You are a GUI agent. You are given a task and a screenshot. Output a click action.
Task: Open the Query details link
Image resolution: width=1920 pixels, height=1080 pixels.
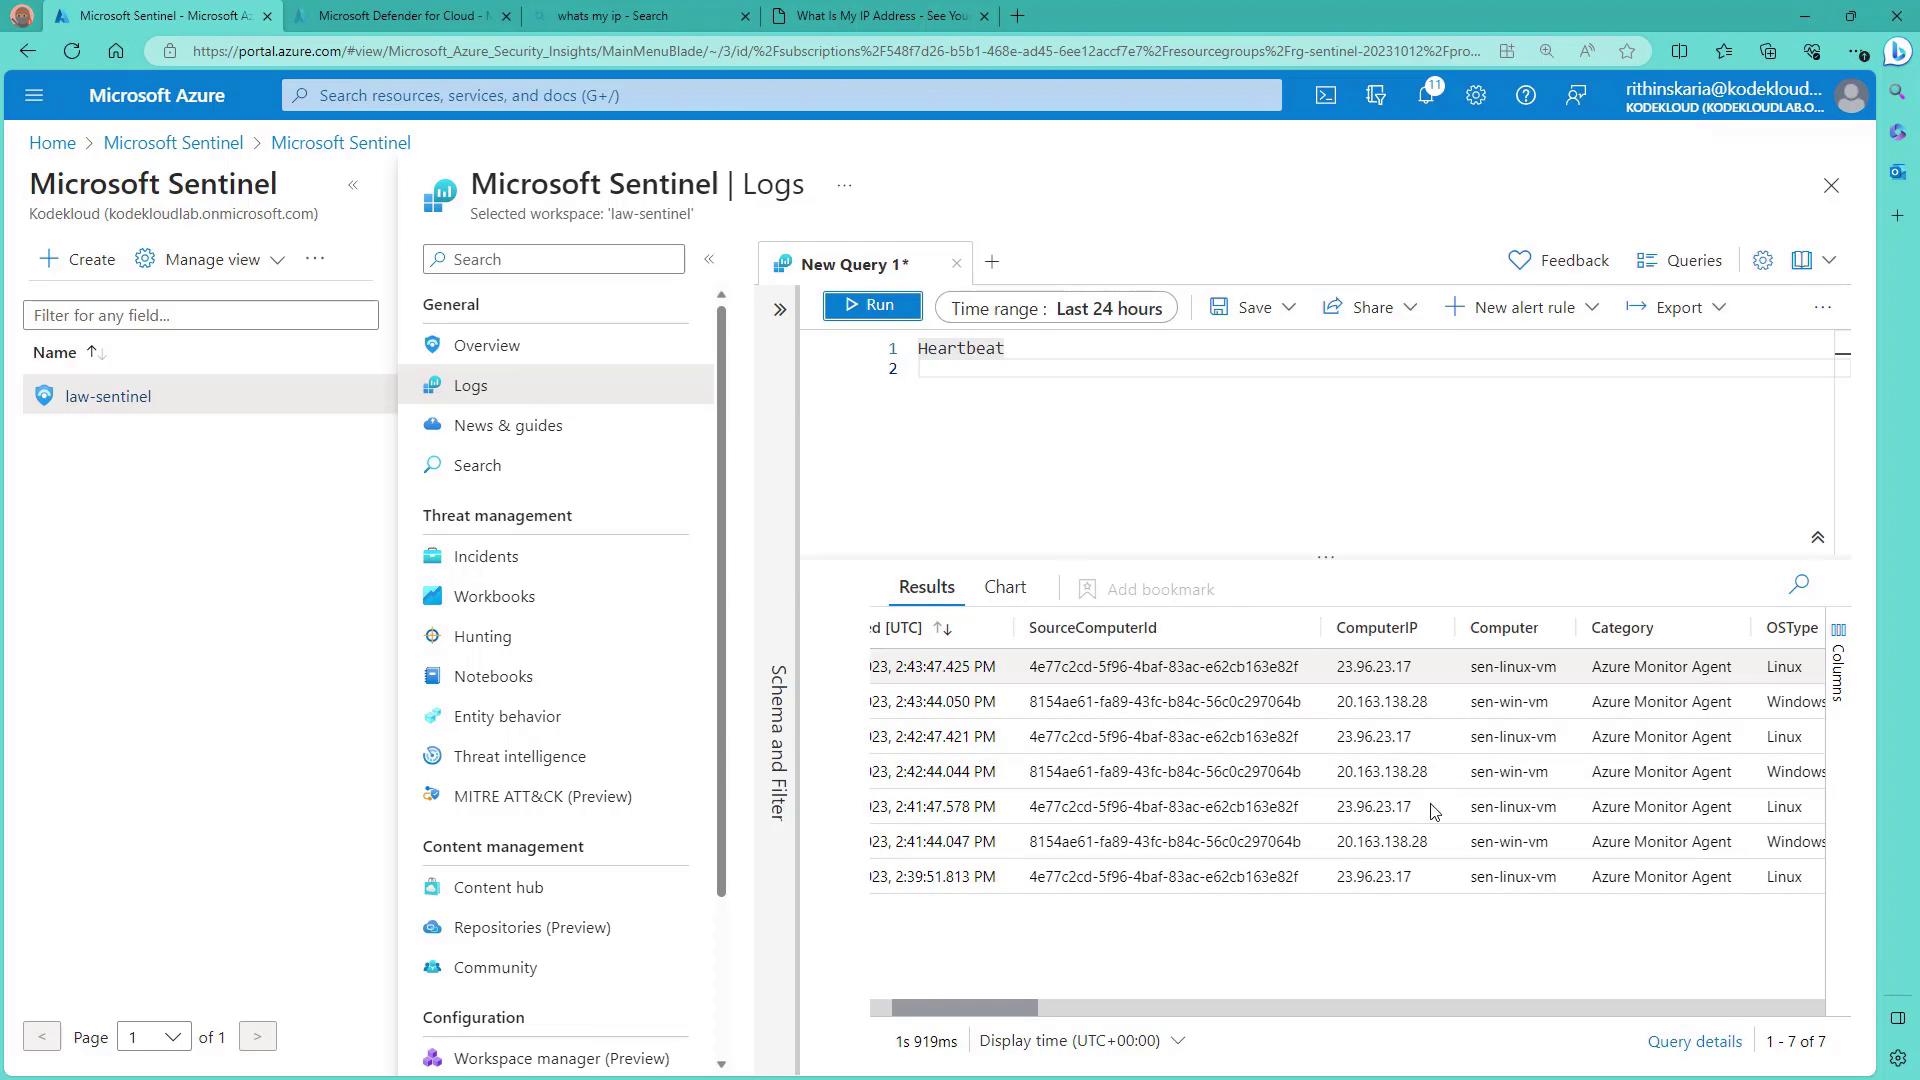pos(1694,1042)
